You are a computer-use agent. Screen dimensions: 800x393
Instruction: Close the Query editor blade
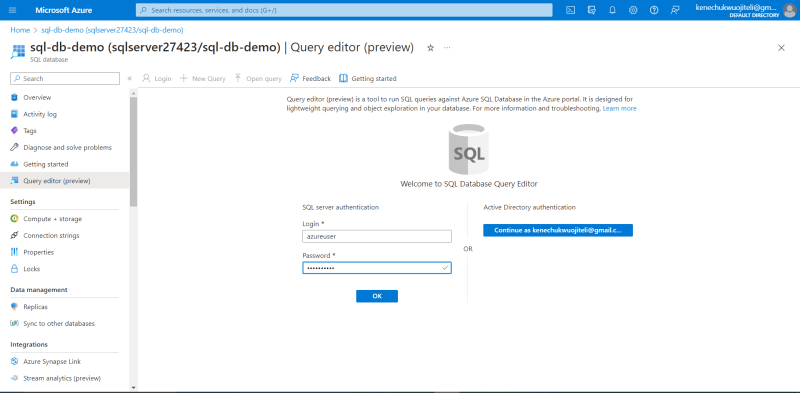click(x=781, y=47)
